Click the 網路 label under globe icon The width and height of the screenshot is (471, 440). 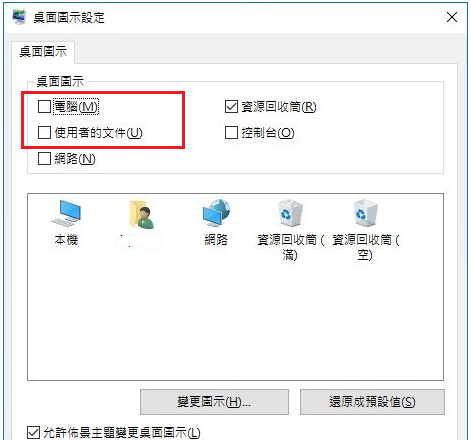point(216,240)
